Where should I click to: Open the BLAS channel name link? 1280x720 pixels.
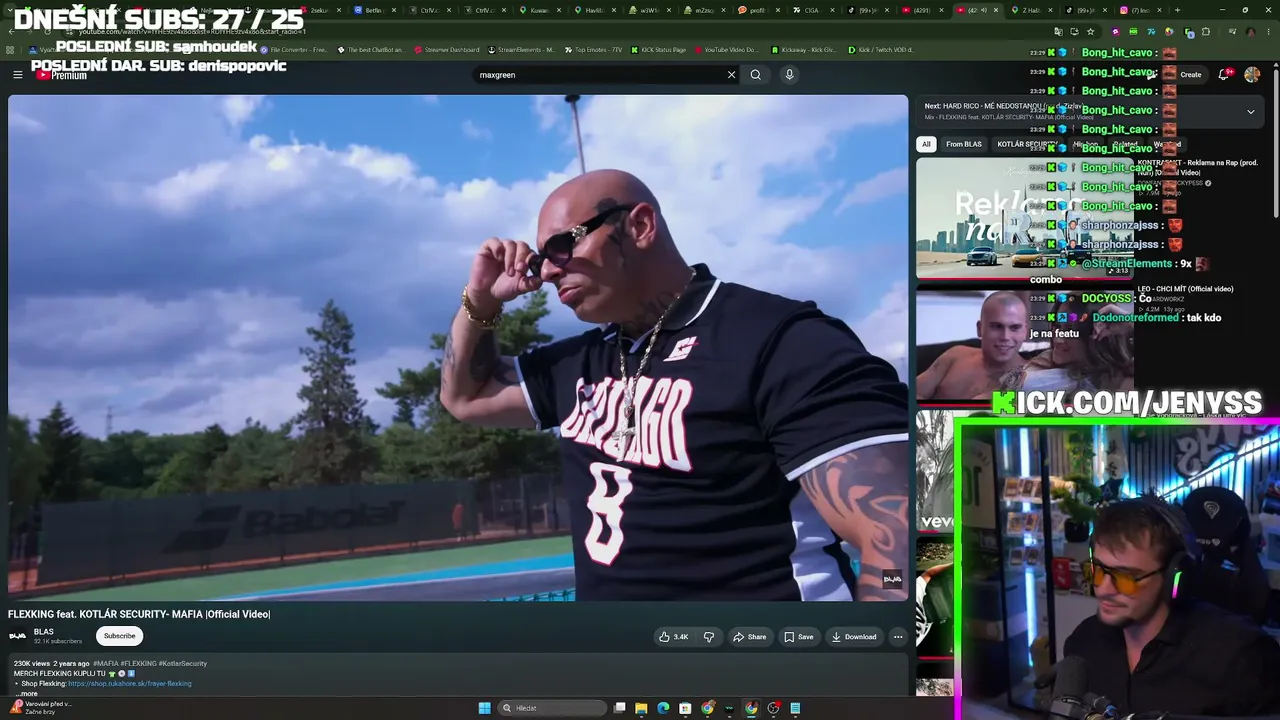44,632
